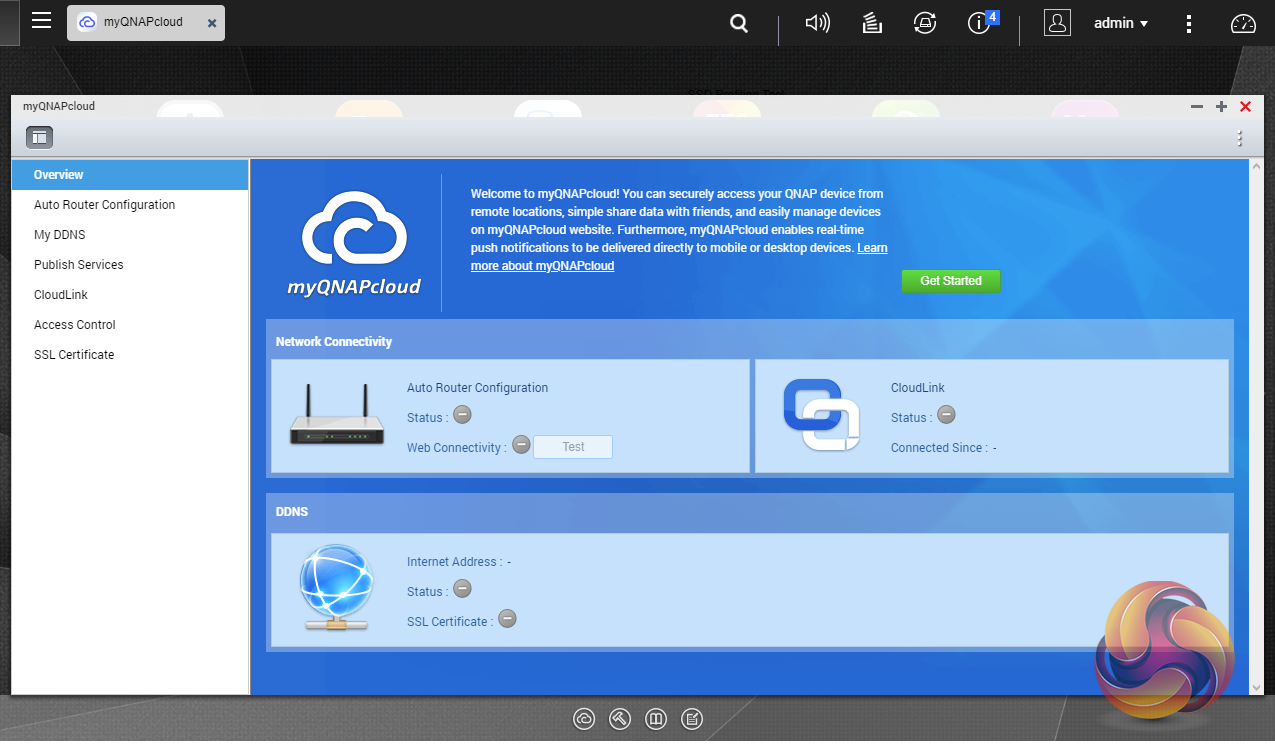Go to Publish Services section
The height and width of the screenshot is (744, 1275).
coord(130,265)
